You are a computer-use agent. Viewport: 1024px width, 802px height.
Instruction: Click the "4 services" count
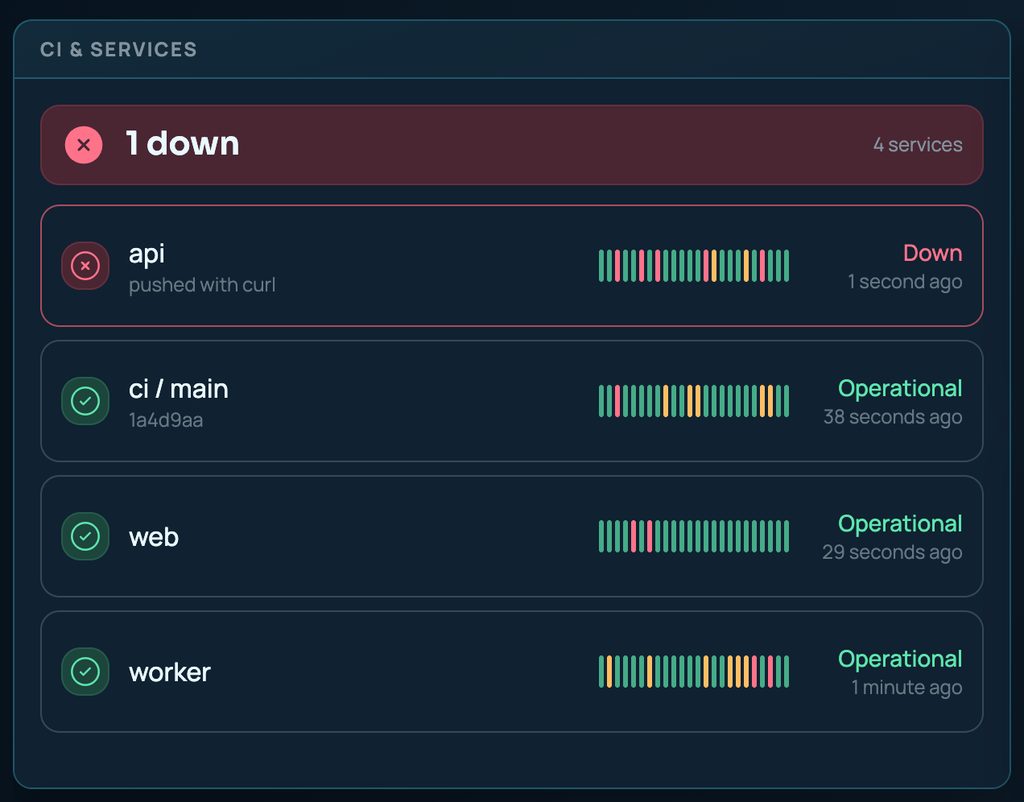918,144
